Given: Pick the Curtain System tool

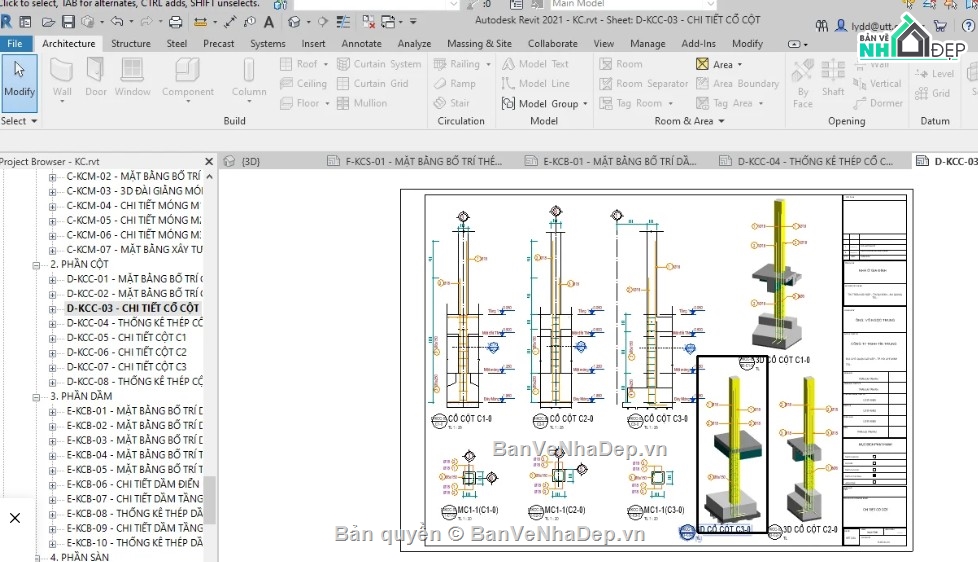Looking at the screenshot, I should (379, 64).
